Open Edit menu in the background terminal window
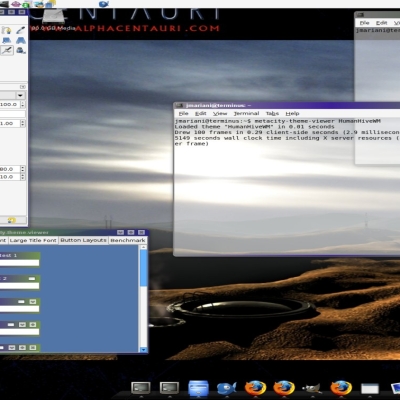Viewport: 400px width, 400px height. click(381, 23)
